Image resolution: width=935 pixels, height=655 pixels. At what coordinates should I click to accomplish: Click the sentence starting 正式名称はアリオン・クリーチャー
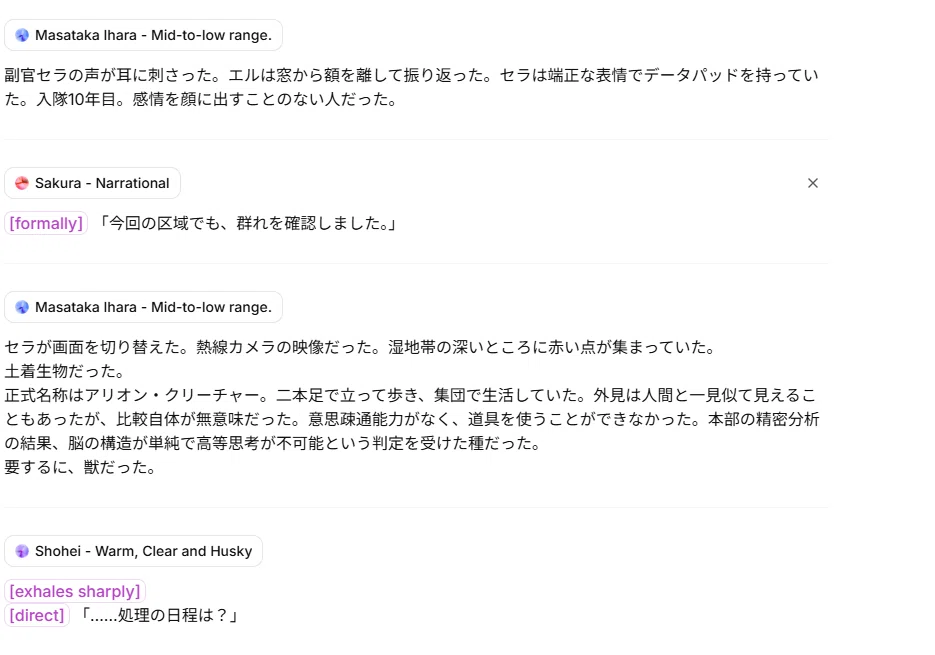[x=140, y=395]
